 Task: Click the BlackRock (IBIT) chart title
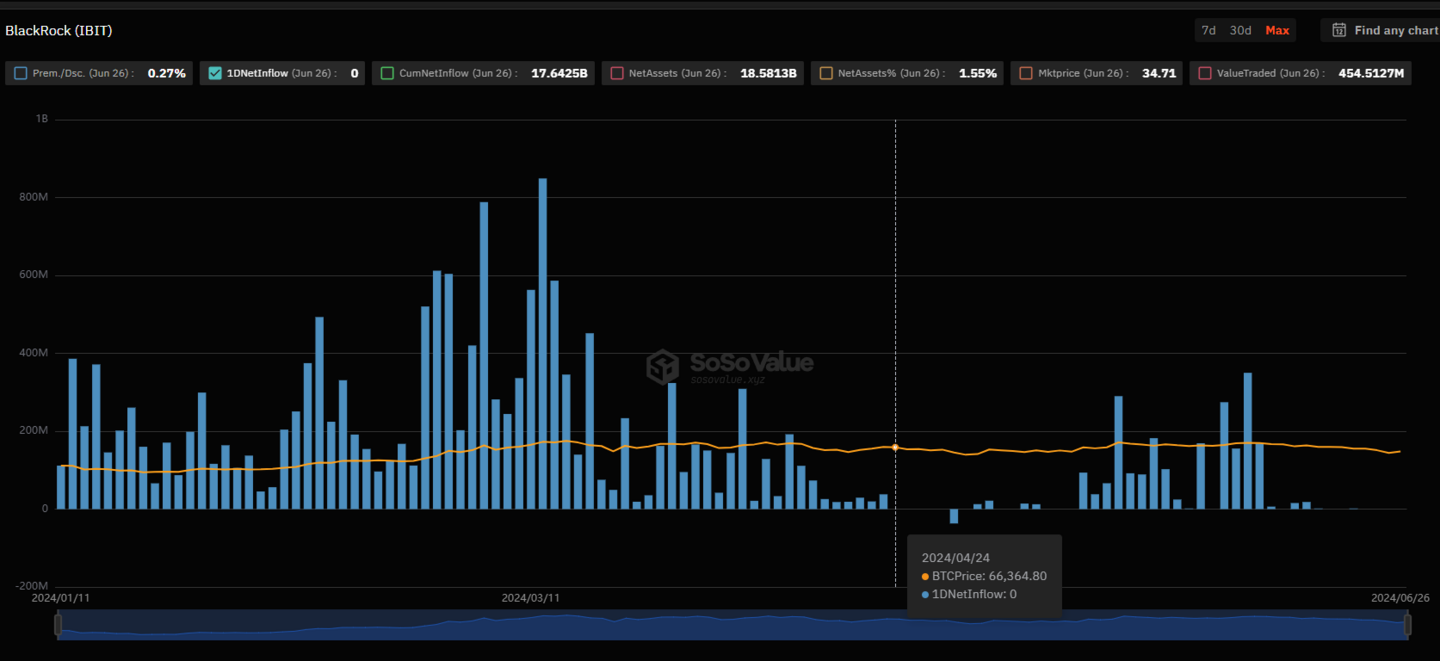[x=59, y=31]
